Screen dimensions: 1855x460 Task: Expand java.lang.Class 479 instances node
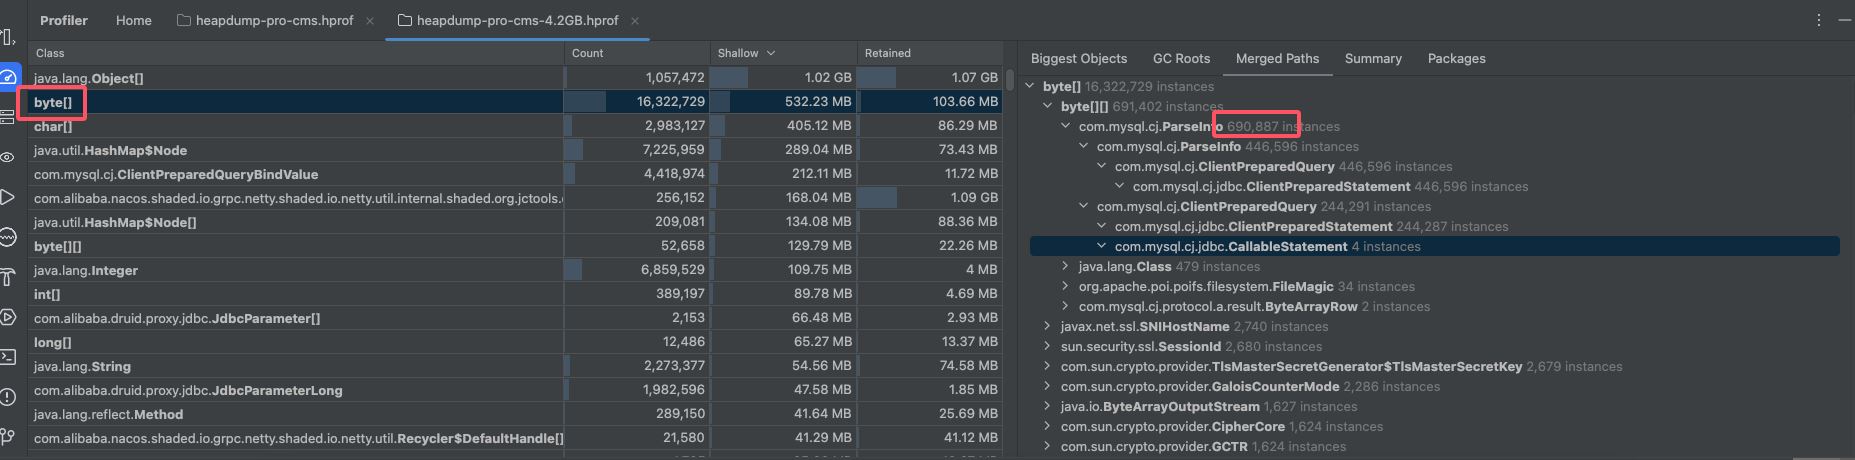(x=1066, y=267)
